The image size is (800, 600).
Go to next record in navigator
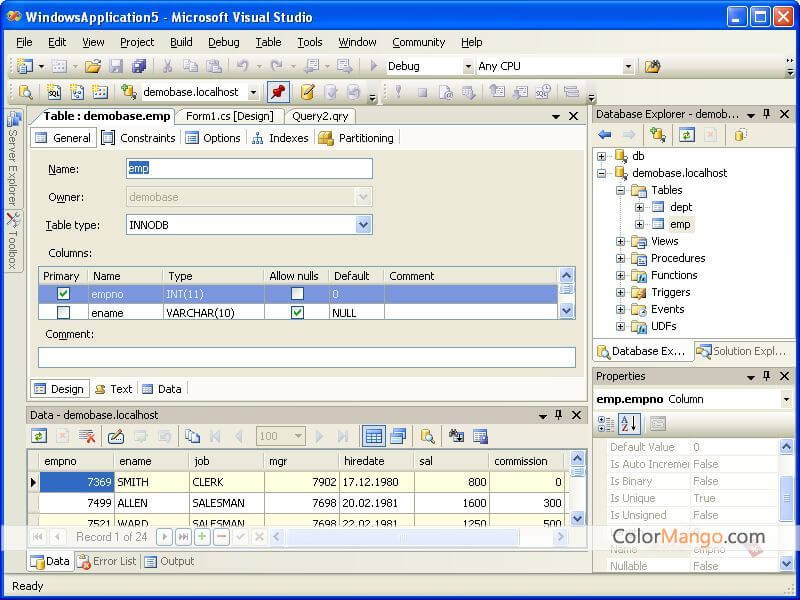pos(164,537)
